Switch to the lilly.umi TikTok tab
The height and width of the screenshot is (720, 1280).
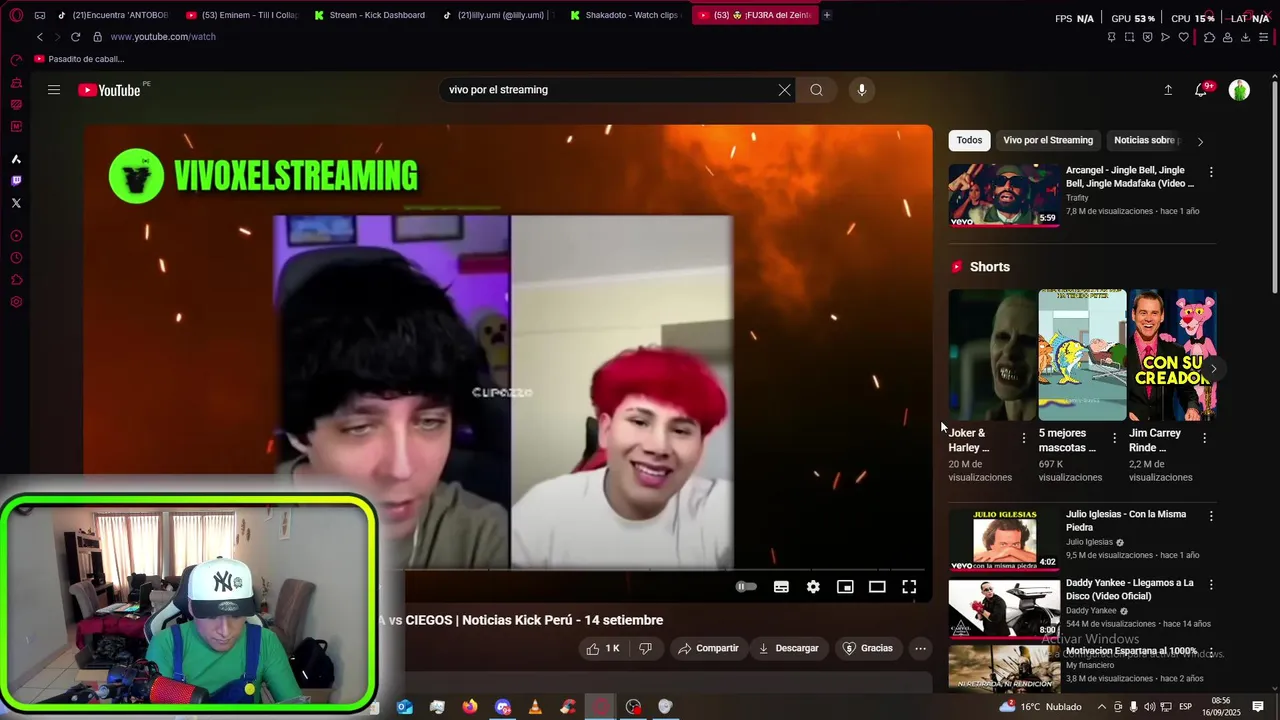(497, 15)
